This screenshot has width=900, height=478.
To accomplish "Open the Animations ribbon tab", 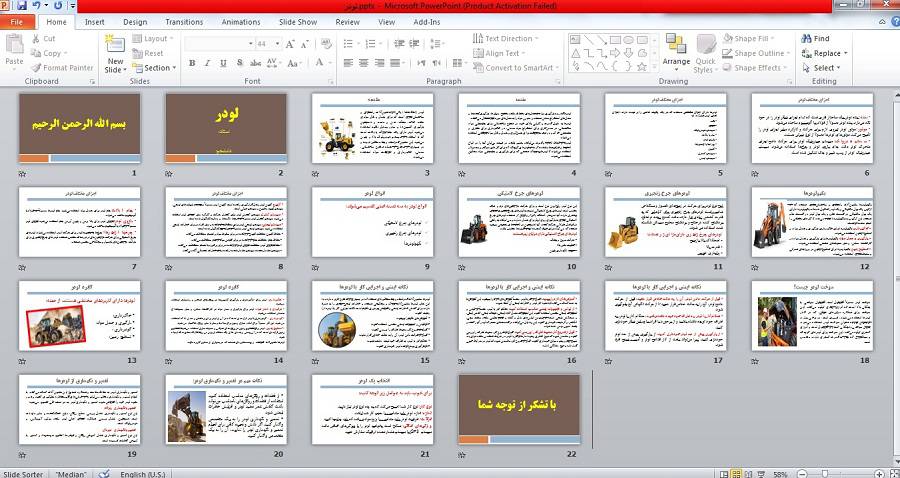I will pos(241,22).
